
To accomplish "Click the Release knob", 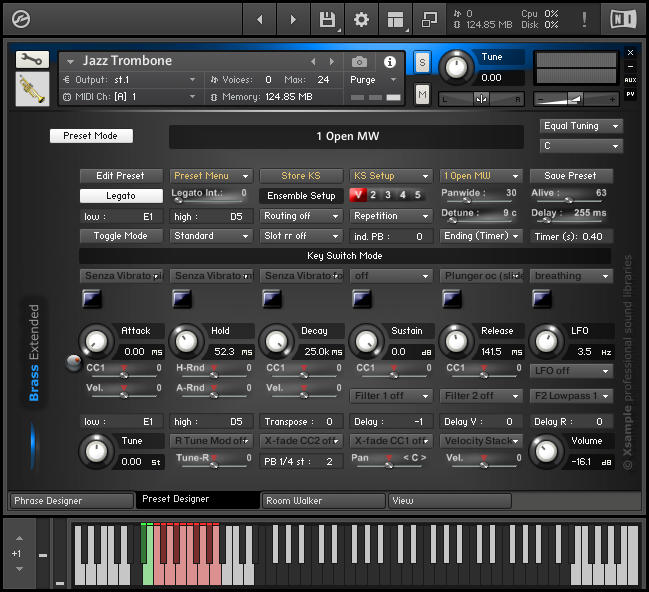I will pos(456,342).
